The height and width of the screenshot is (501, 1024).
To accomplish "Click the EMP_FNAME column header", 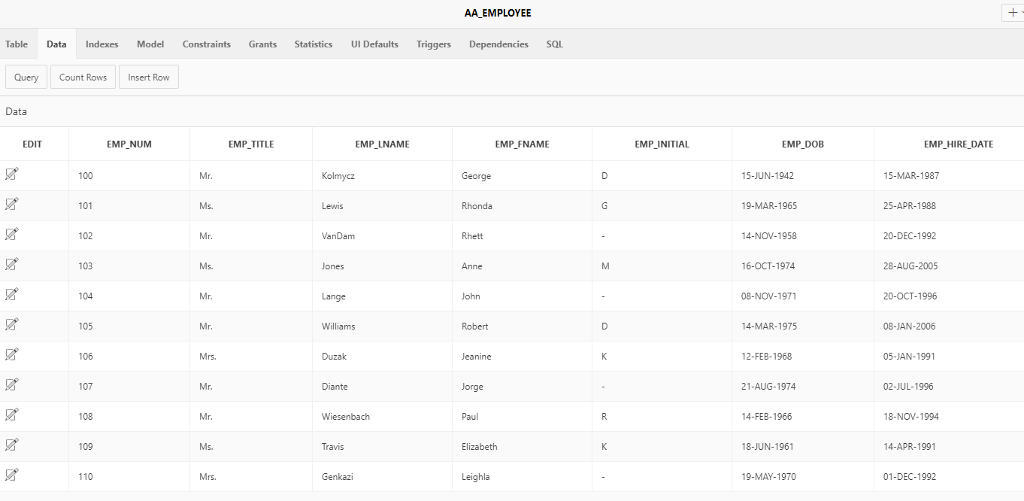I will point(522,144).
